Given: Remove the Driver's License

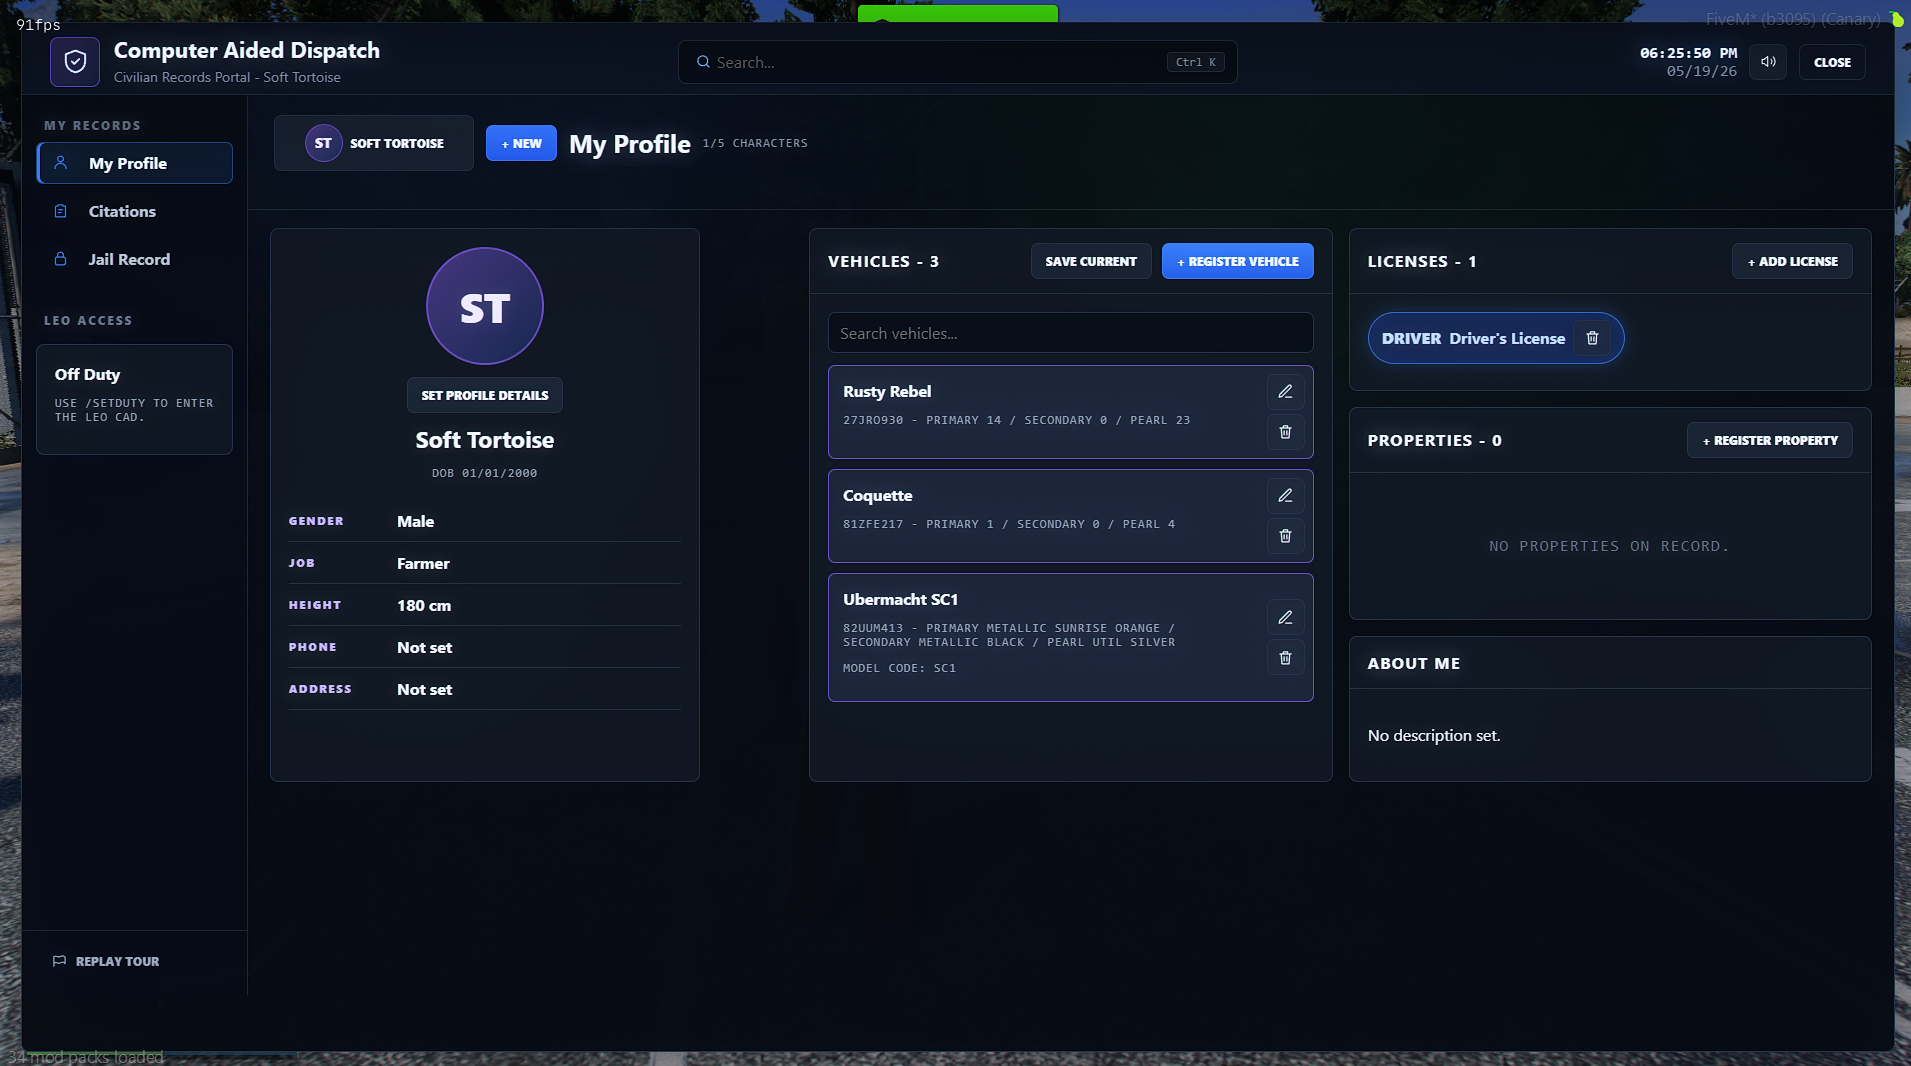Looking at the screenshot, I should tap(1592, 339).
